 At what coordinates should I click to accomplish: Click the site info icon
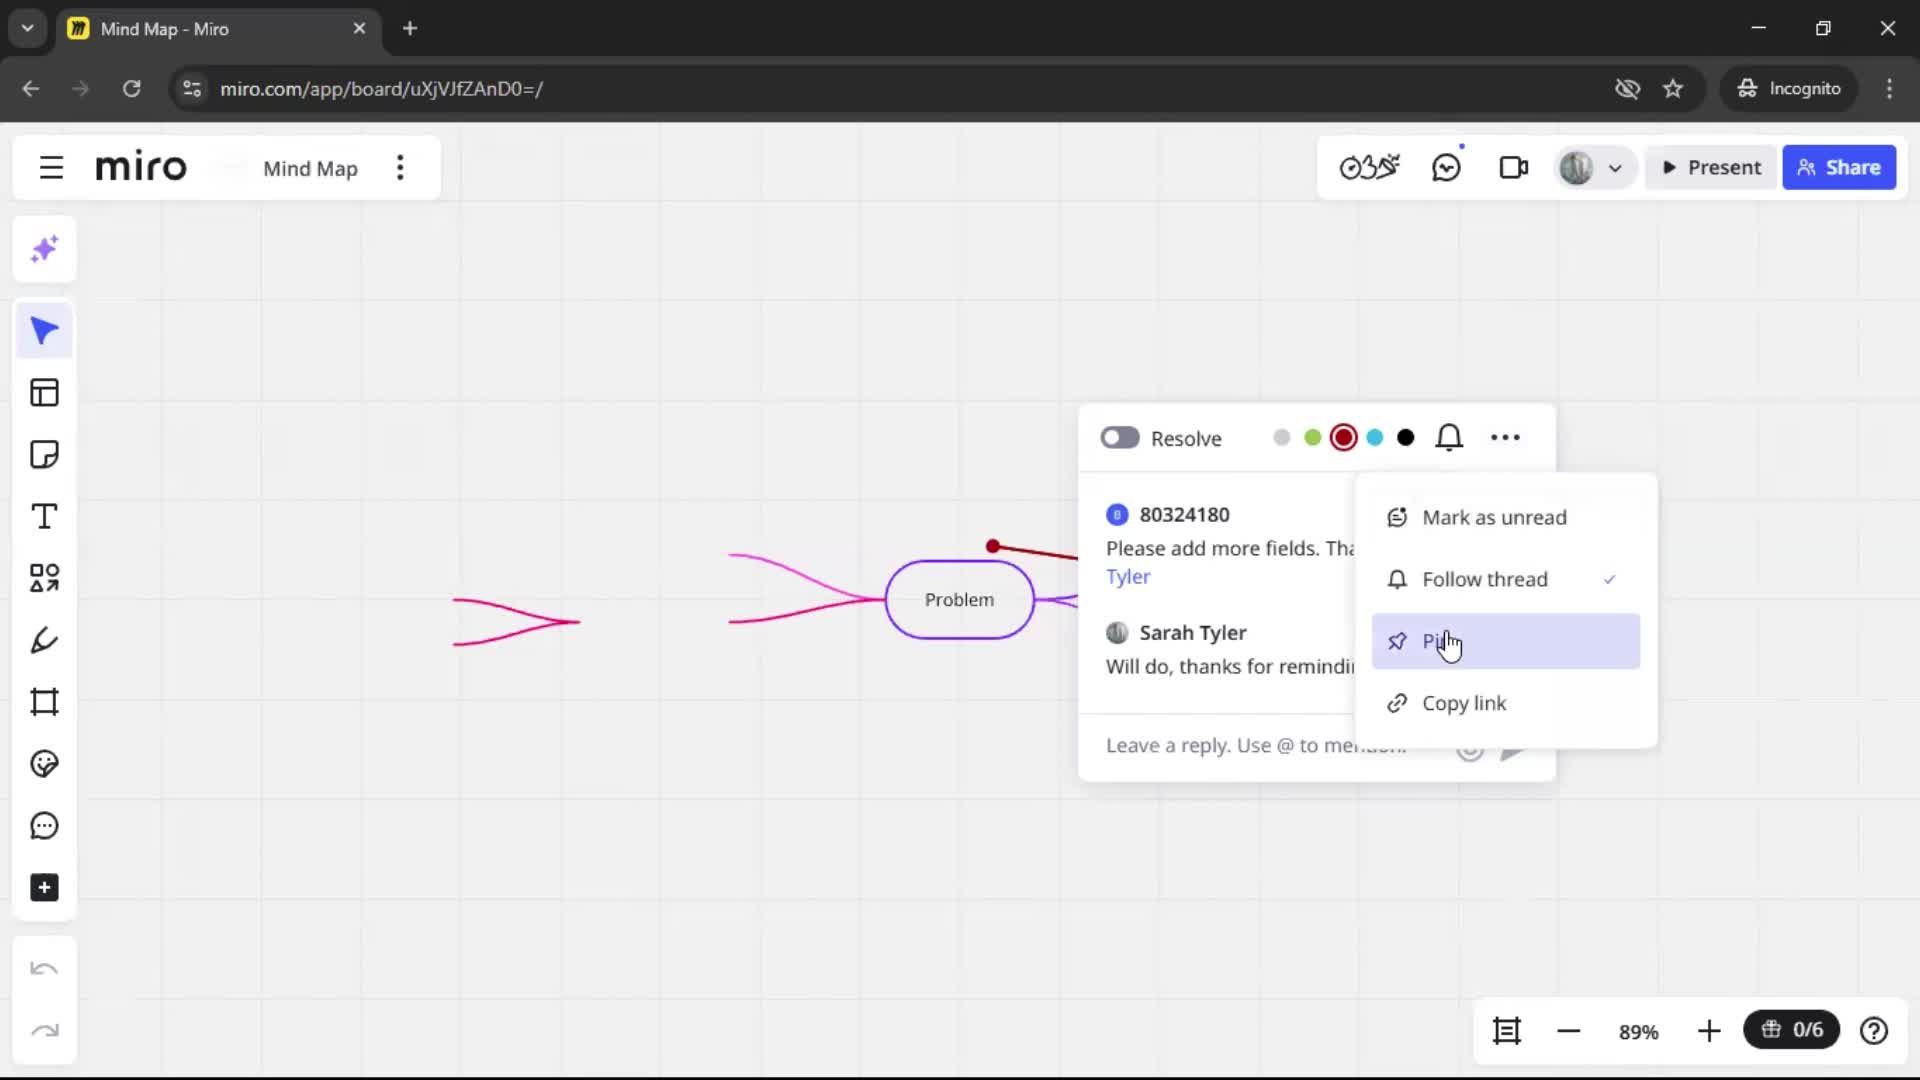(192, 89)
